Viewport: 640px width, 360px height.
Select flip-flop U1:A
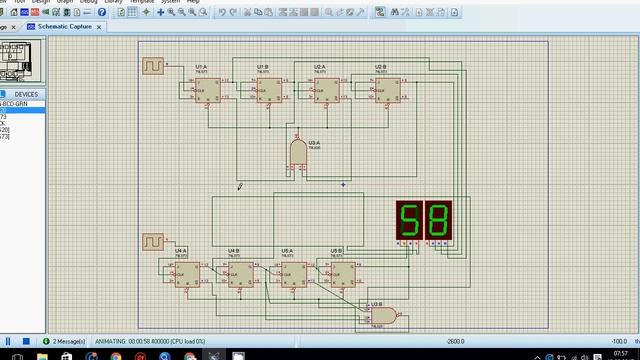(208, 90)
